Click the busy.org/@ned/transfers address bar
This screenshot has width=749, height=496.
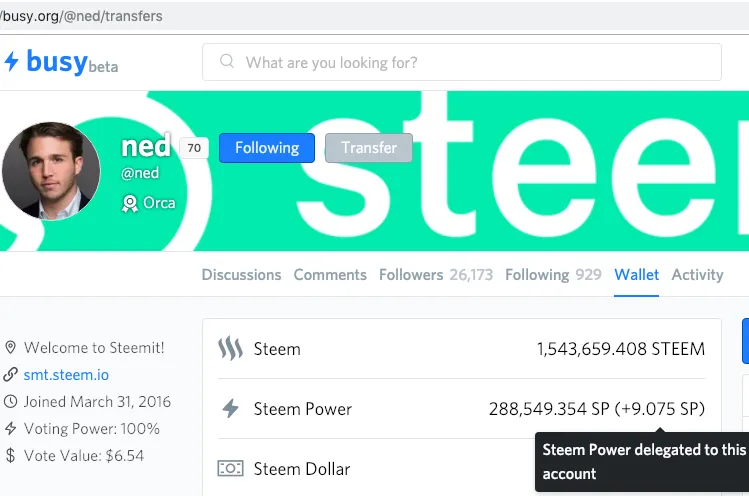(x=374, y=16)
